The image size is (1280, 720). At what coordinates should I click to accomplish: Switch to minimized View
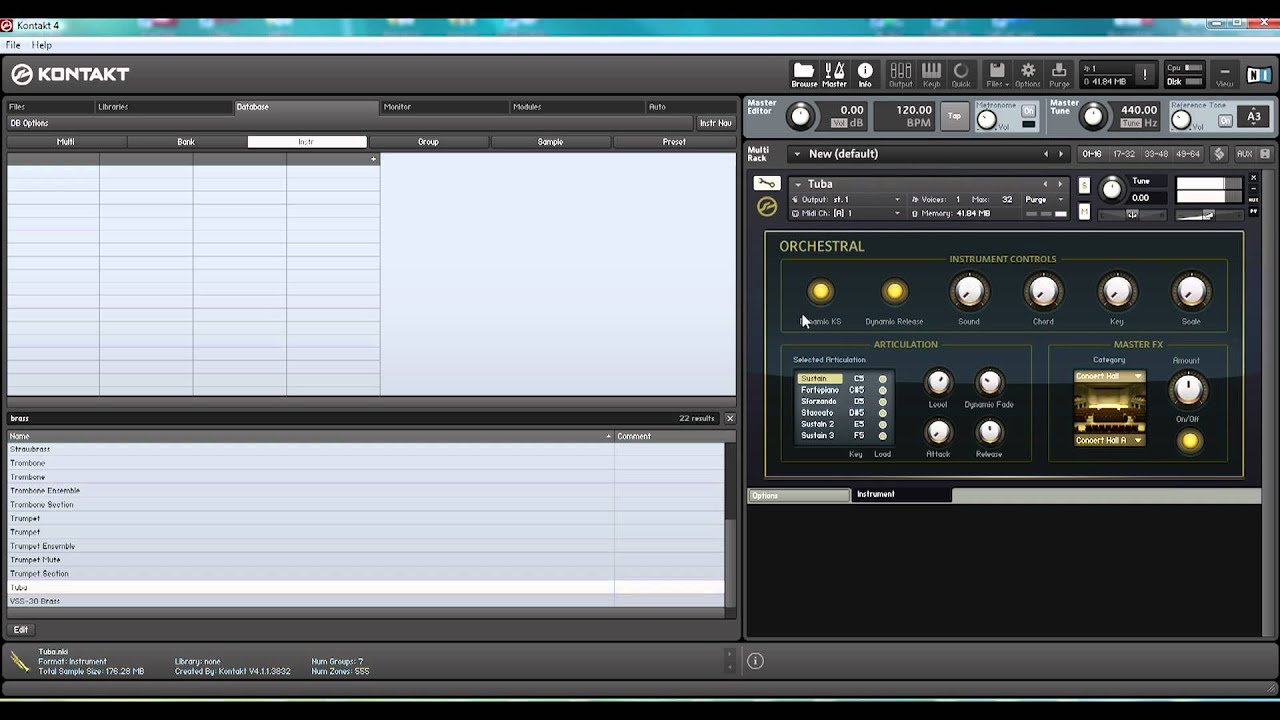1224,75
